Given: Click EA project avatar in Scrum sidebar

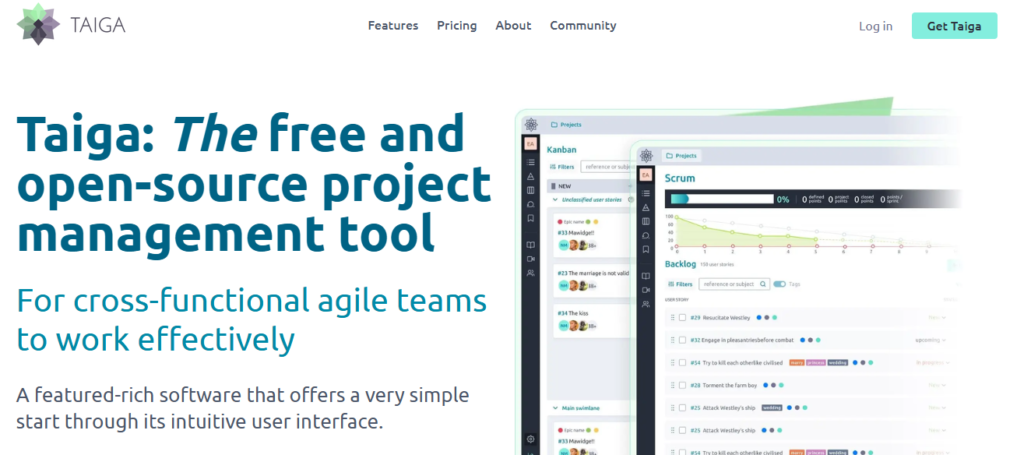Looking at the screenshot, I should click(x=645, y=175).
